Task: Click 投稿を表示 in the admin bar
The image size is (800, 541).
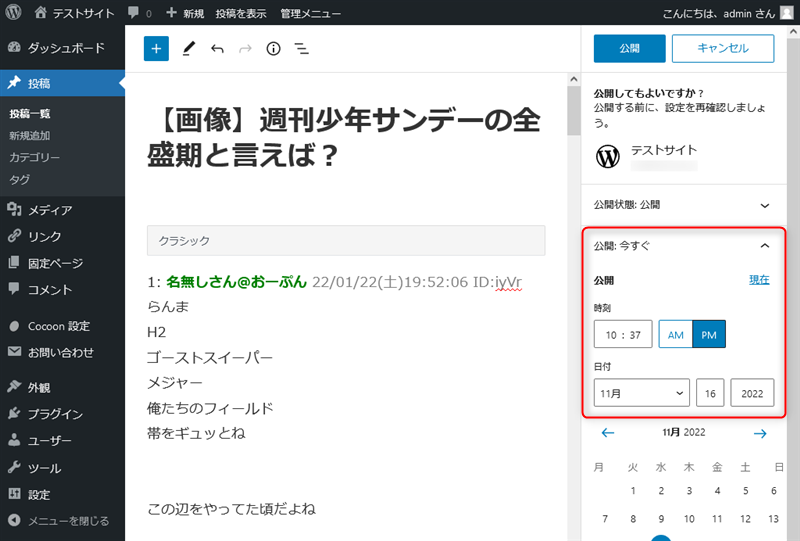Action: (241, 14)
